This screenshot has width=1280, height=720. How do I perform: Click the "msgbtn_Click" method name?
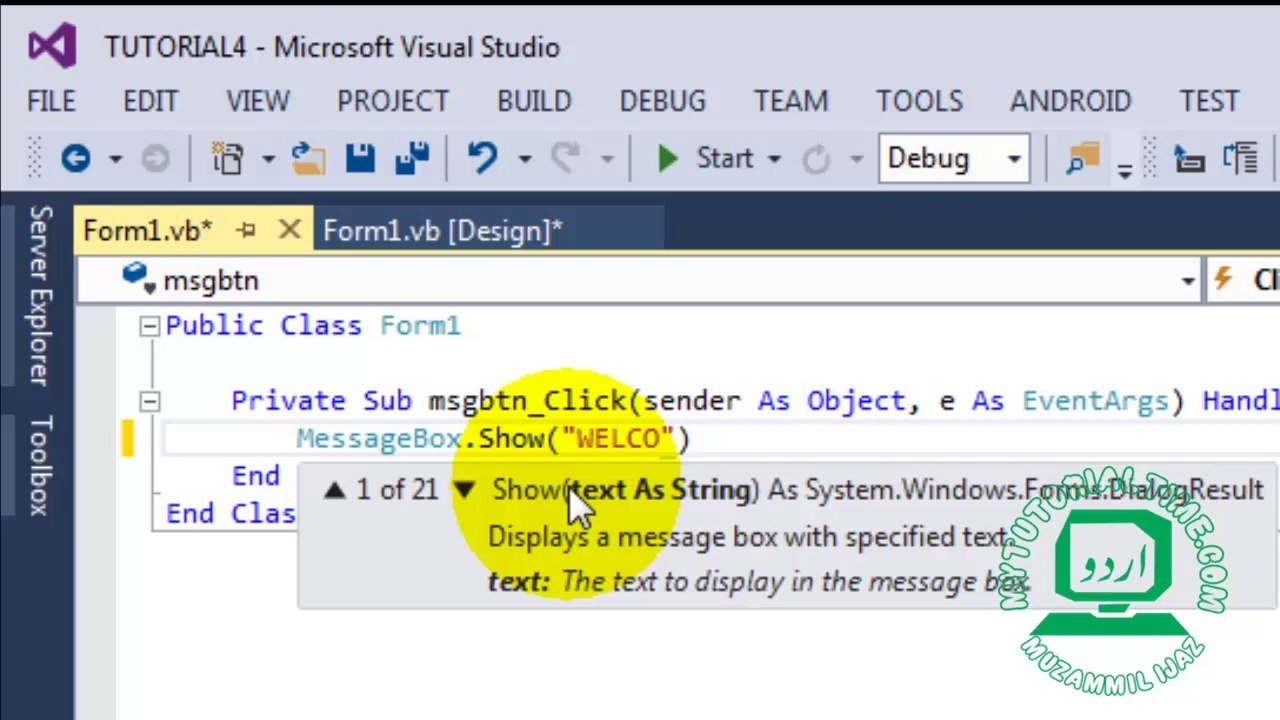point(527,401)
